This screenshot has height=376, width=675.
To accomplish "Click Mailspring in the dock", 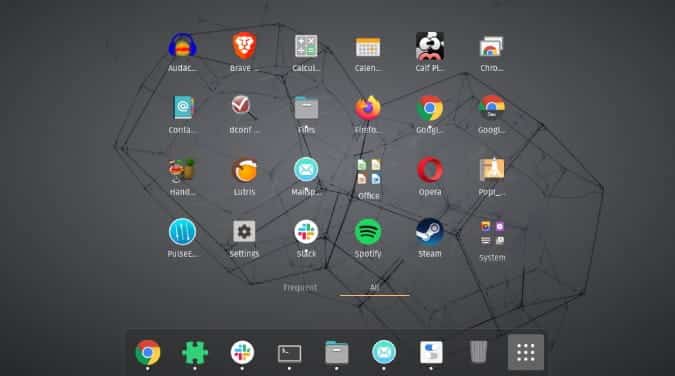I will [384, 352].
